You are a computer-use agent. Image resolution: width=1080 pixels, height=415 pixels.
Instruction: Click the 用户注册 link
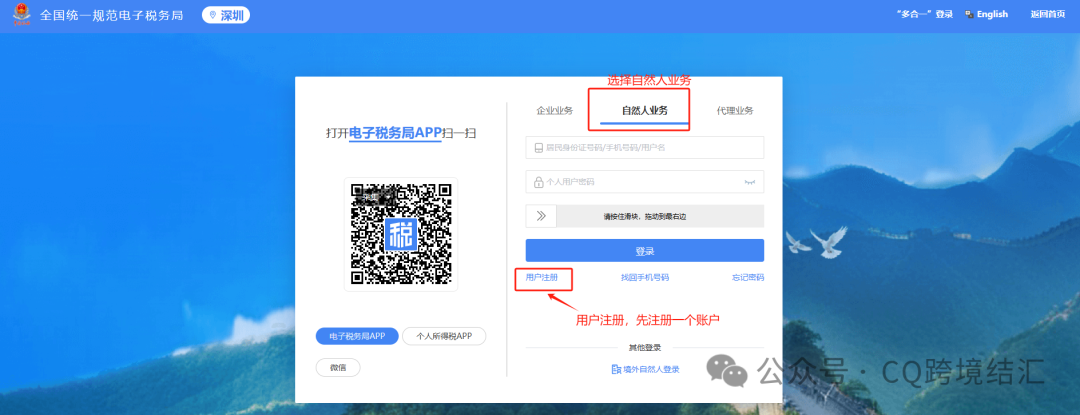542,277
